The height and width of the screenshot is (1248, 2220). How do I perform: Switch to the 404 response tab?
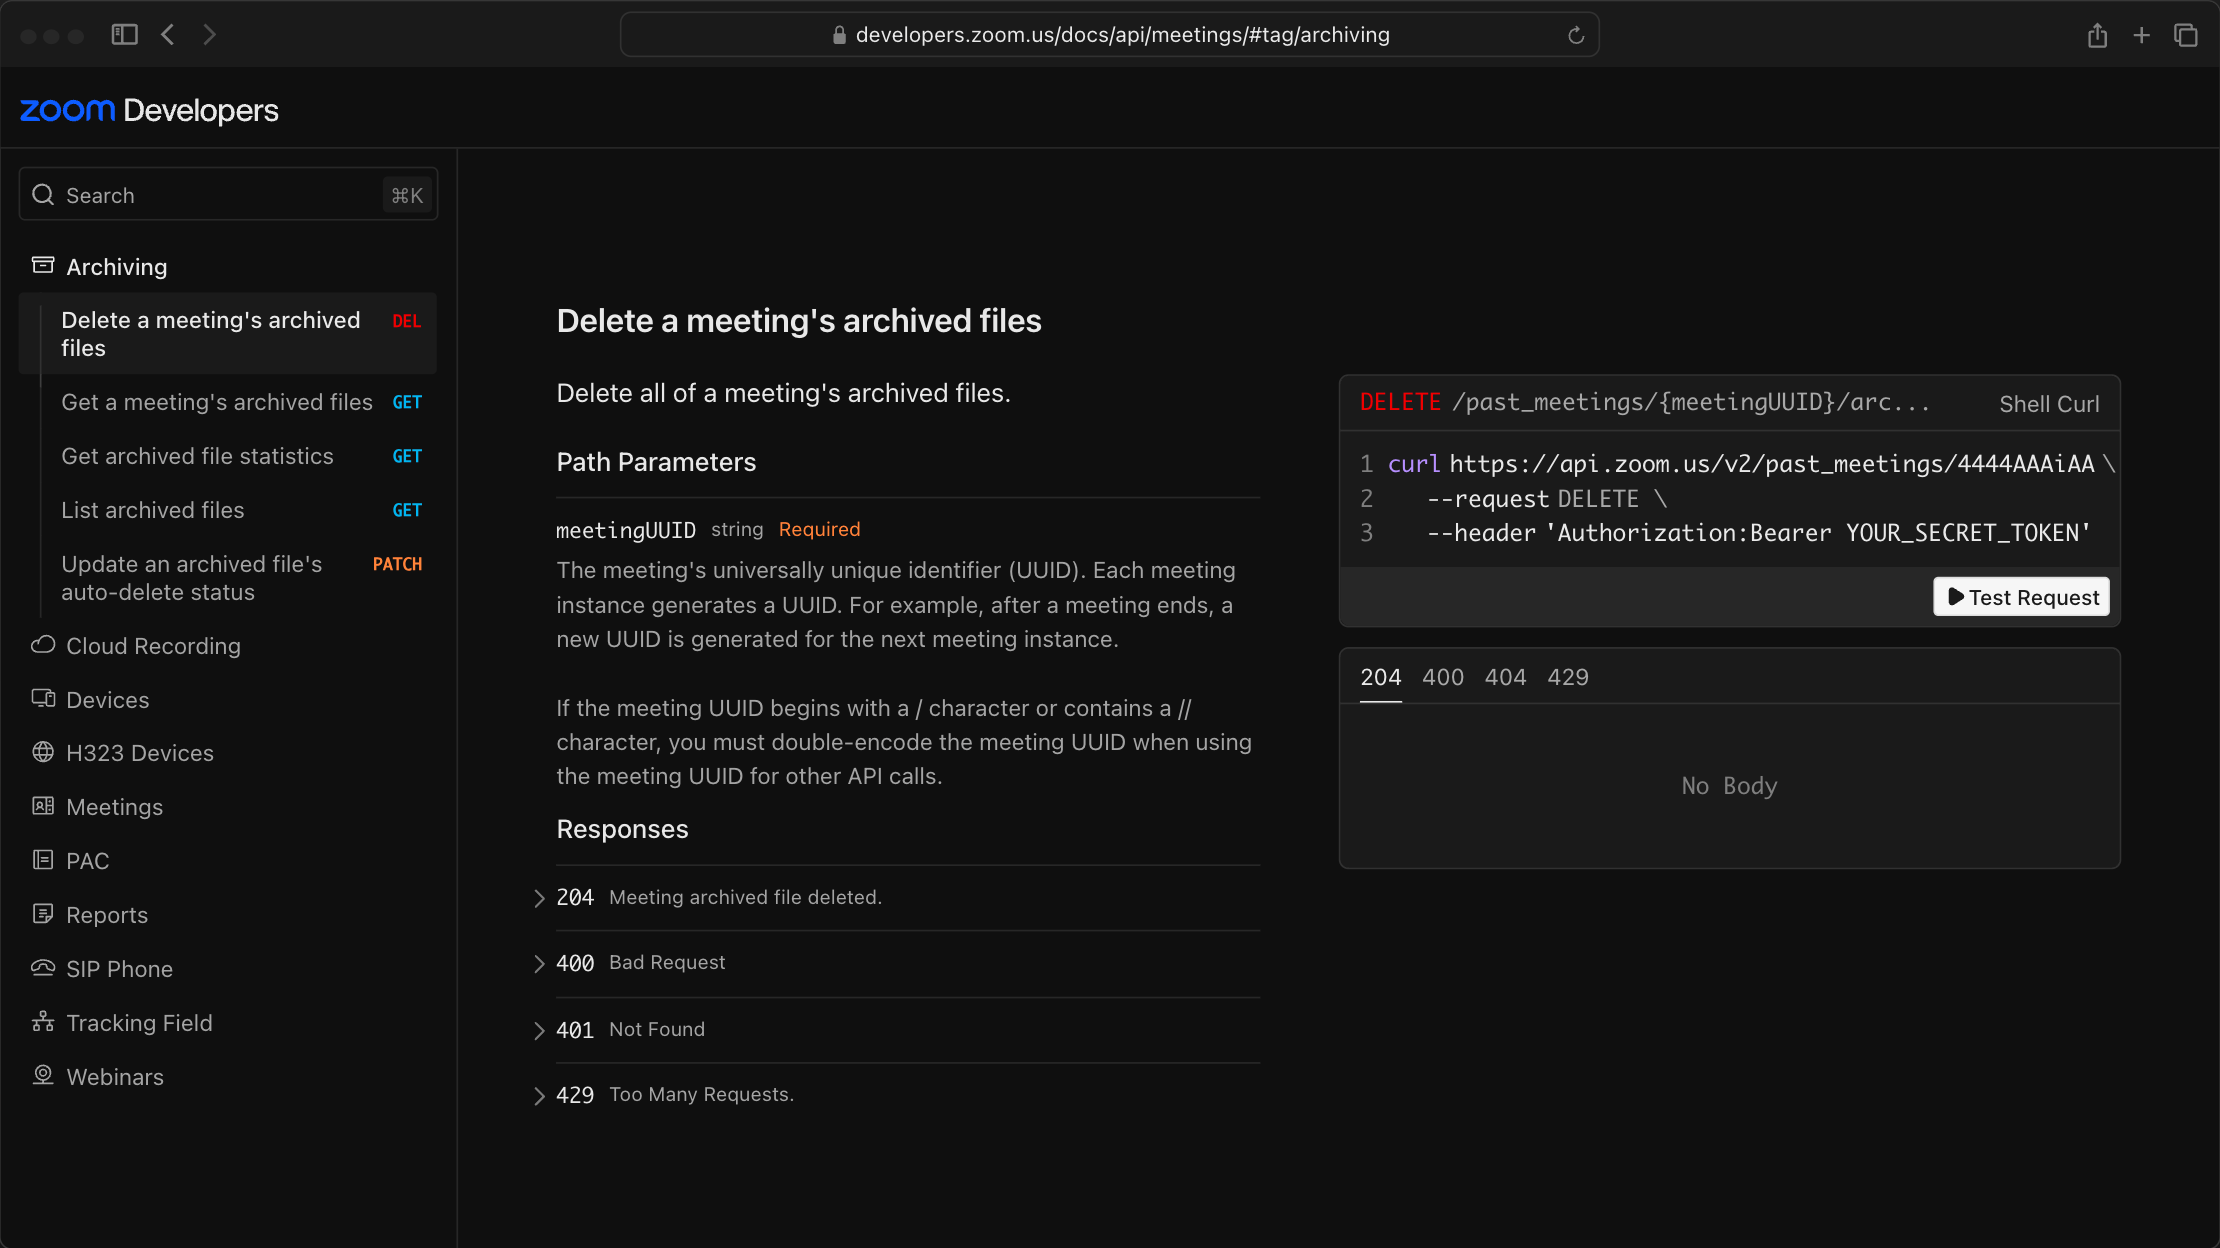point(1505,677)
